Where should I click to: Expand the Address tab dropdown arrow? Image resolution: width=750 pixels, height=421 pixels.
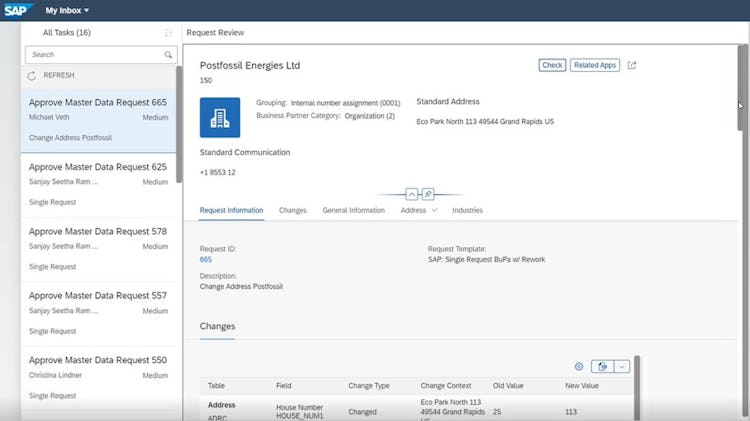click(x=434, y=211)
